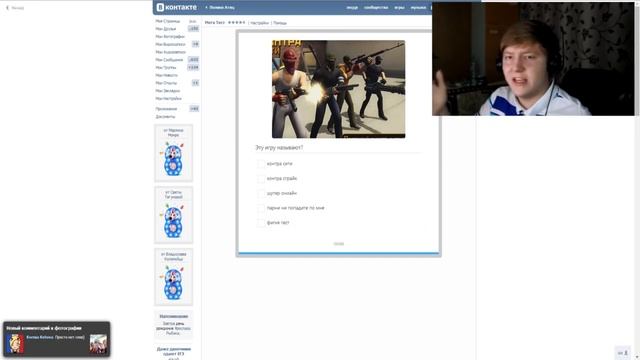
Task: Open the first matryoshka gift in the sidebar
Action: coord(173,159)
